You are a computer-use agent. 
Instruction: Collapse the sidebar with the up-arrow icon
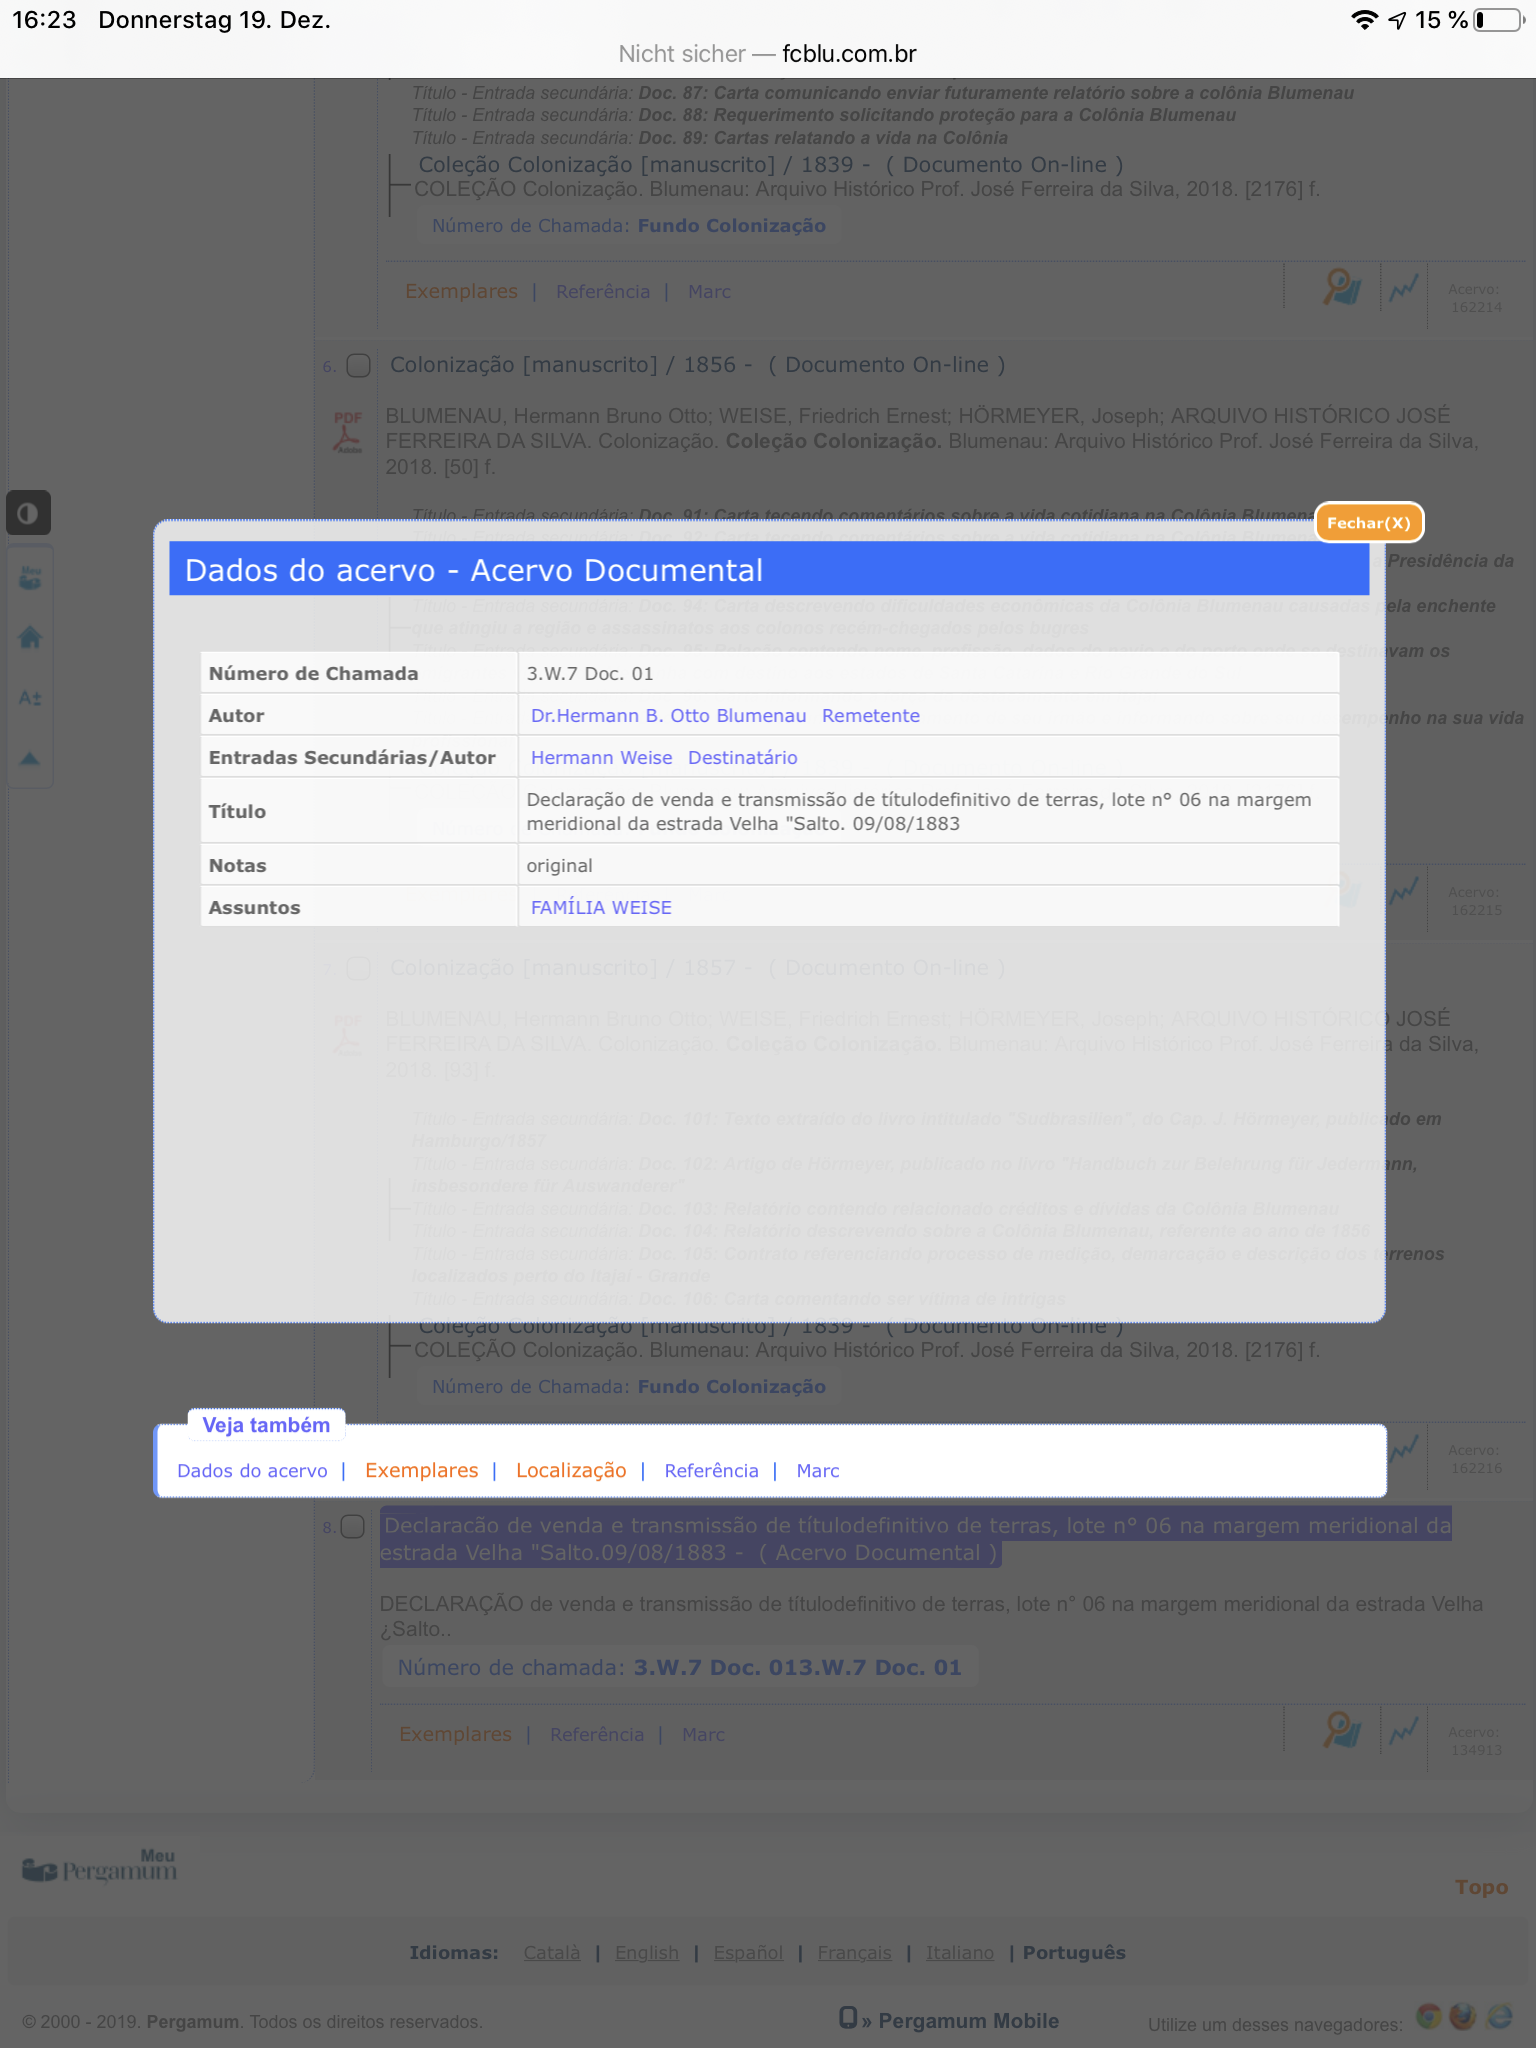tap(30, 759)
